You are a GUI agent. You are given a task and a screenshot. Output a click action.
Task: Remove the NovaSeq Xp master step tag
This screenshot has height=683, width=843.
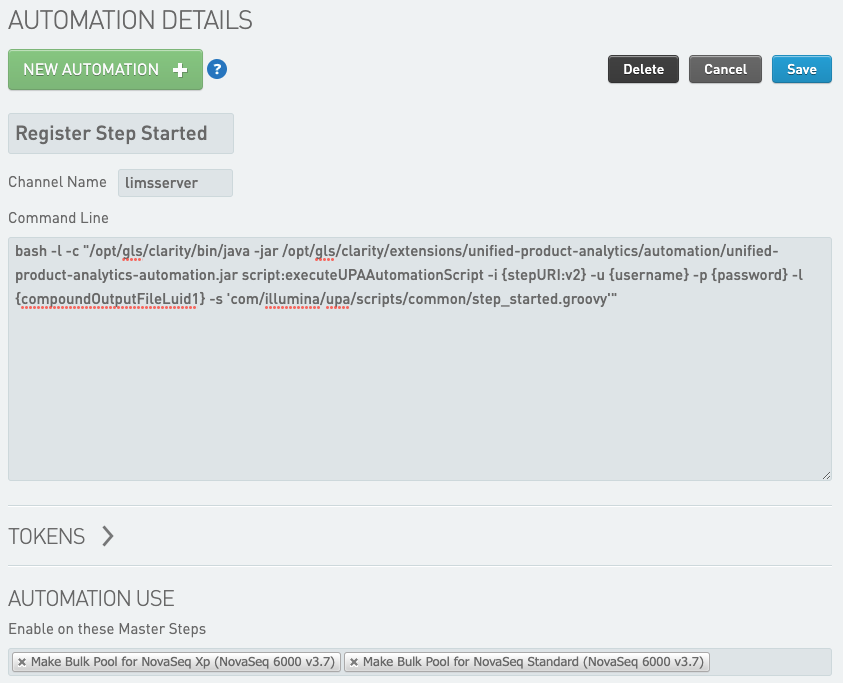[x=20, y=662]
